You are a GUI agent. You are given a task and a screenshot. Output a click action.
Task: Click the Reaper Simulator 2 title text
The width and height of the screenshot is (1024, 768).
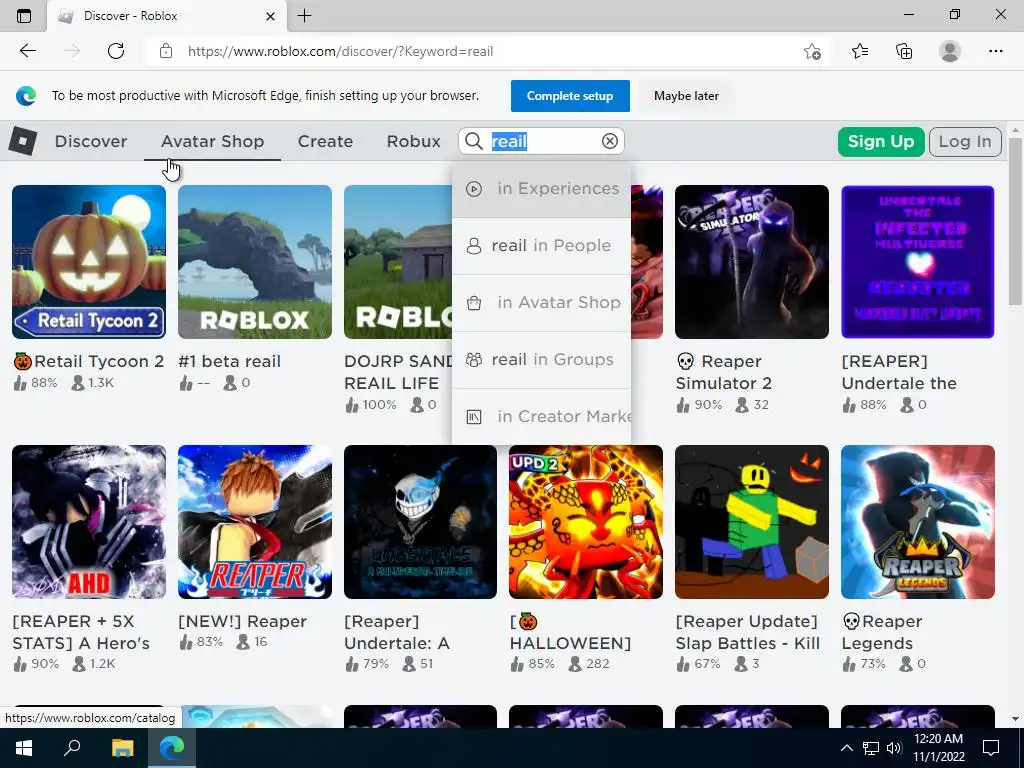tap(724, 372)
